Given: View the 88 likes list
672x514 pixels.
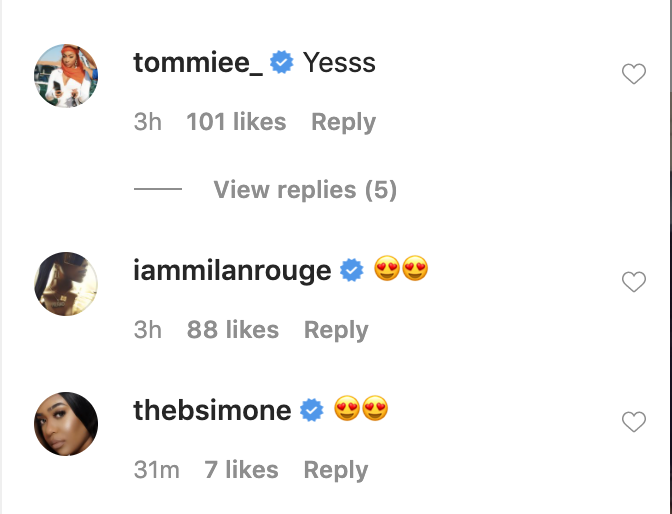Looking at the screenshot, I should click(233, 330).
